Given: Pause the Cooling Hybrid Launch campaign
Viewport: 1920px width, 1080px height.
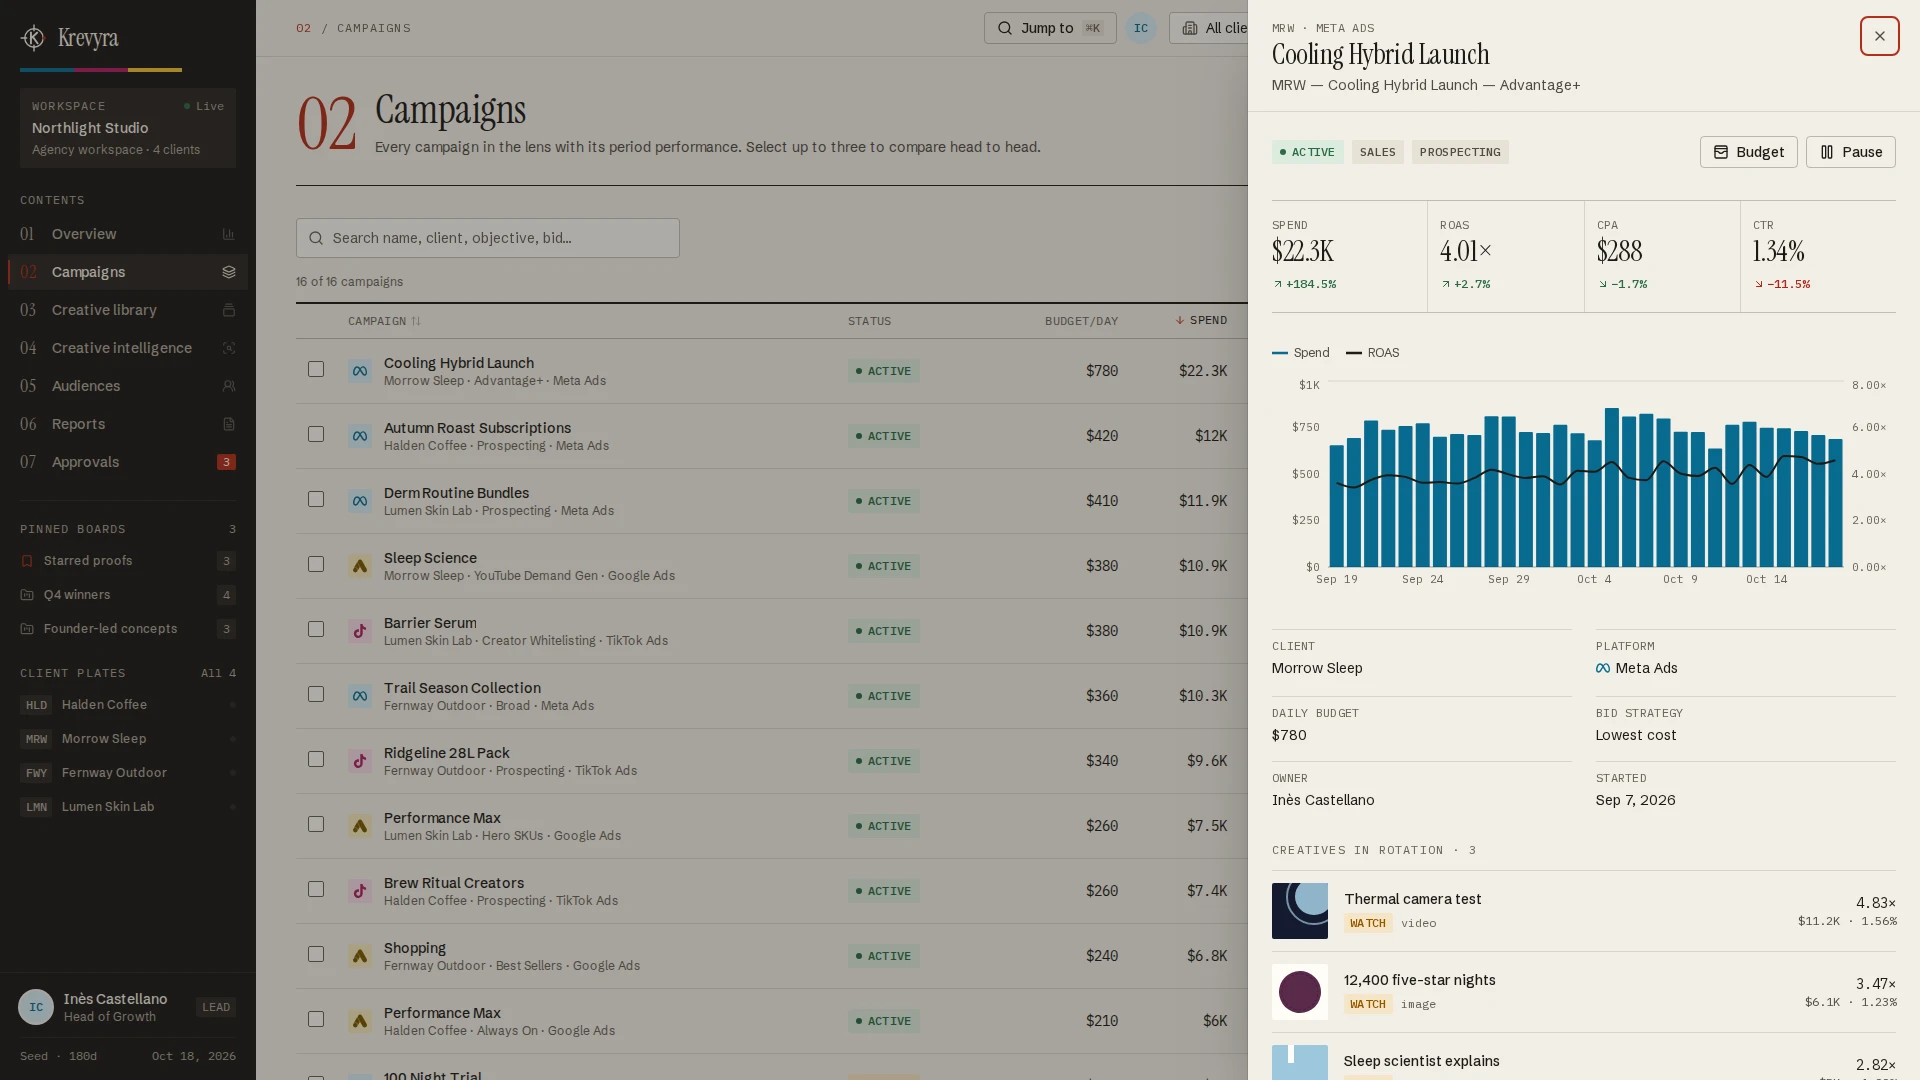Looking at the screenshot, I should pyautogui.click(x=1850, y=152).
